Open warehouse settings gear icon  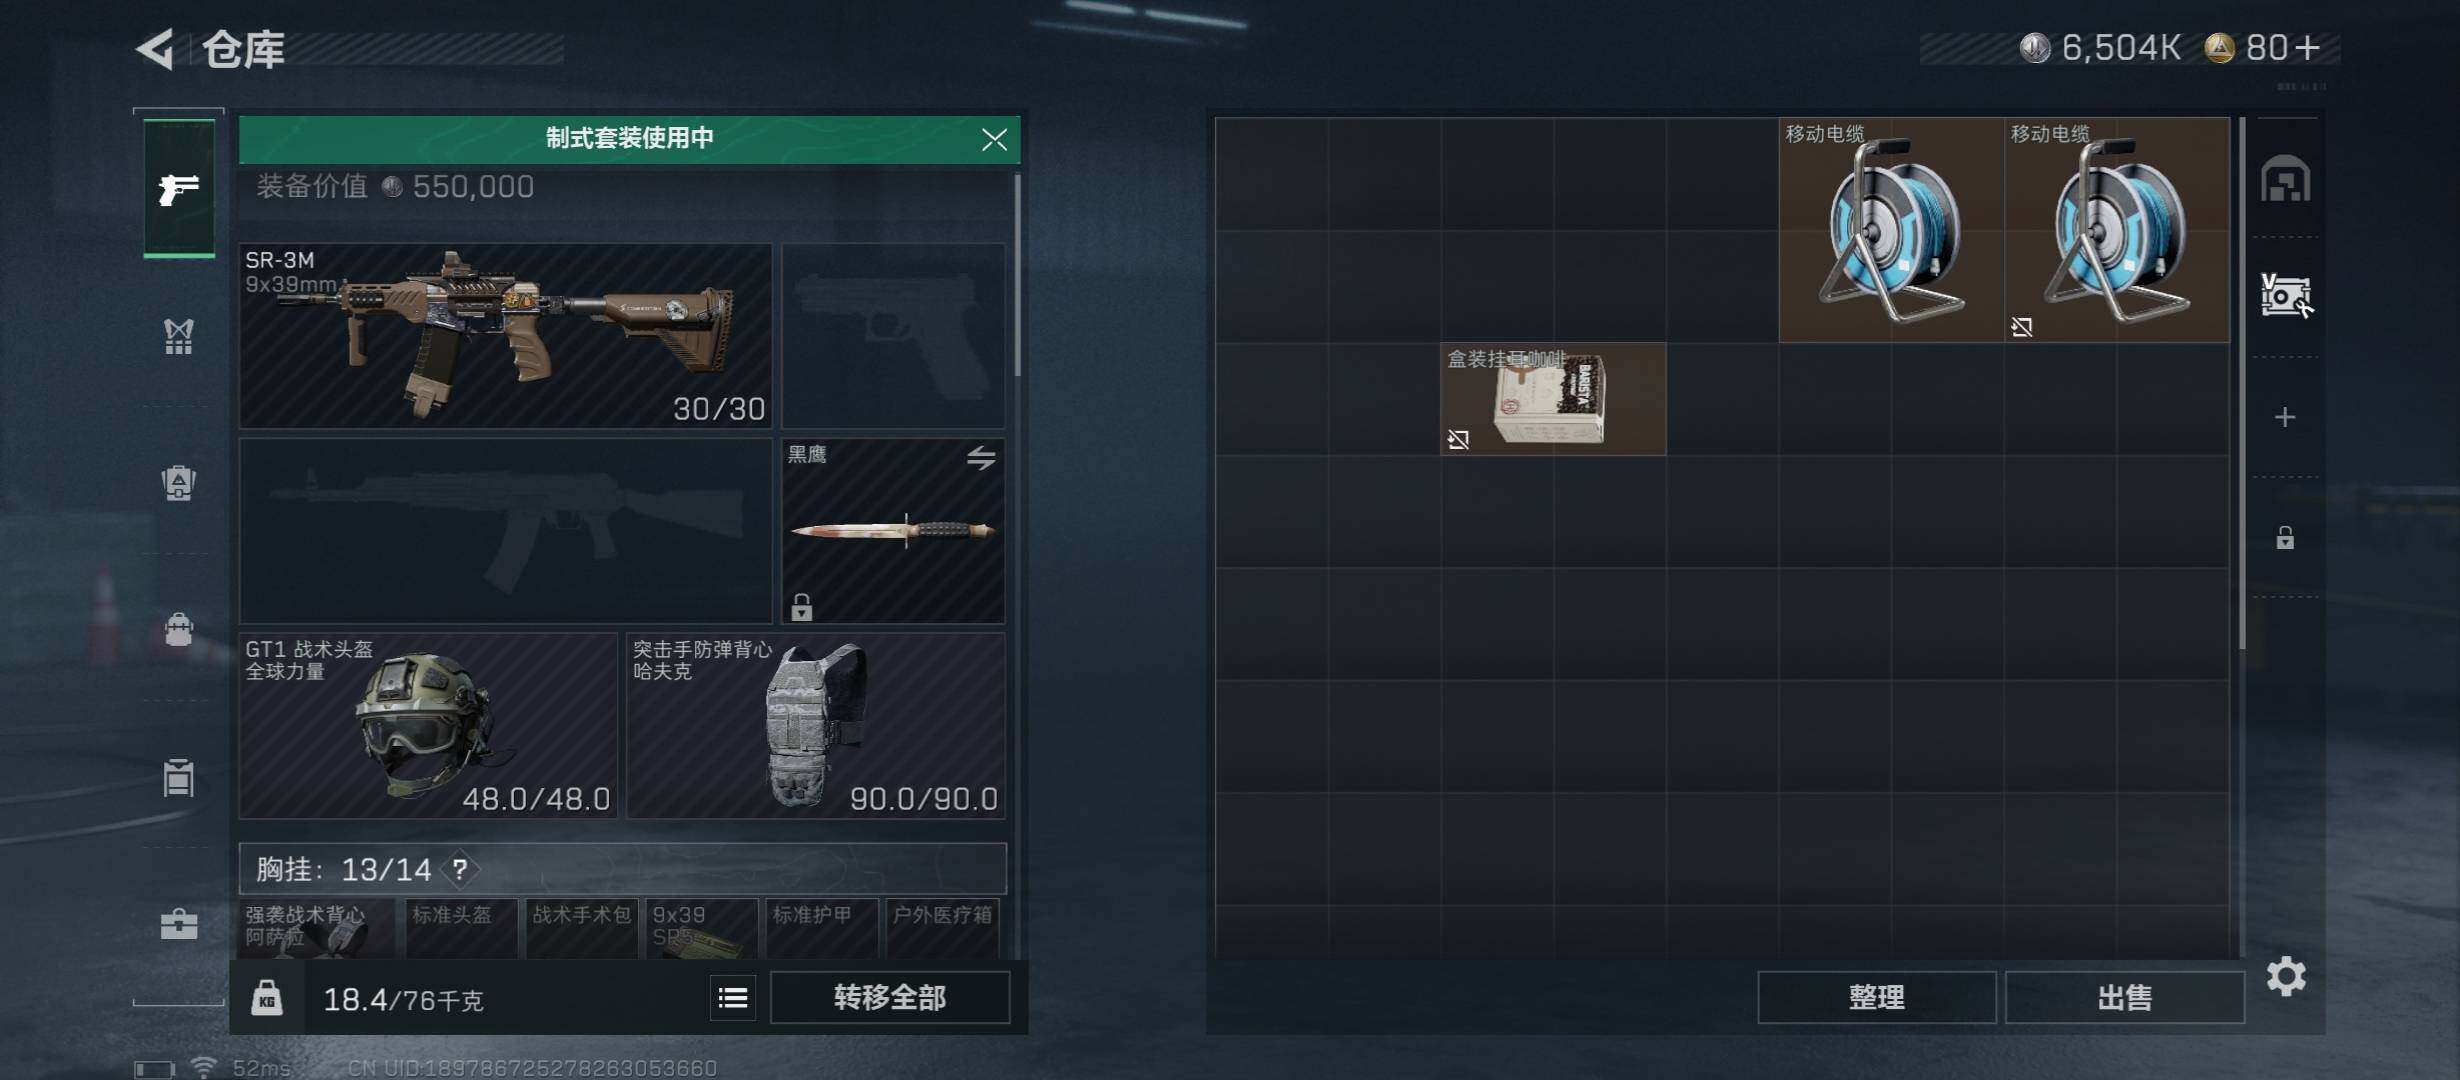[x=2286, y=976]
